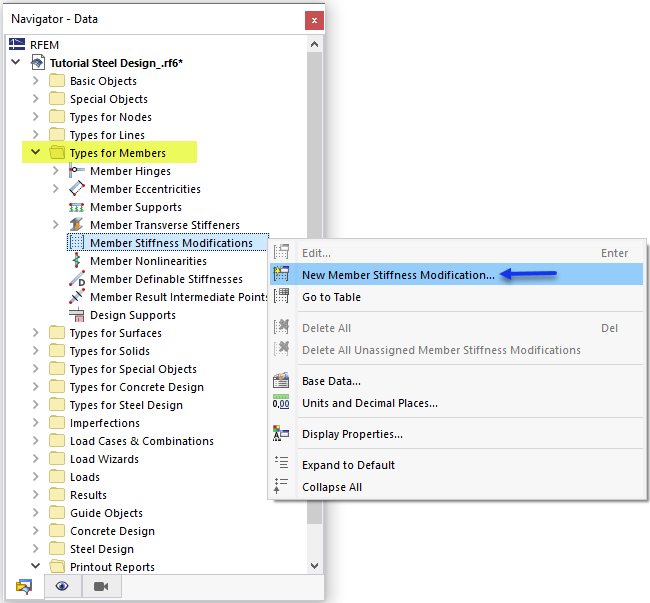This screenshot has width=650, height=603.
Task: Collapse the Printout Reports folder
Action: [36, 566]
